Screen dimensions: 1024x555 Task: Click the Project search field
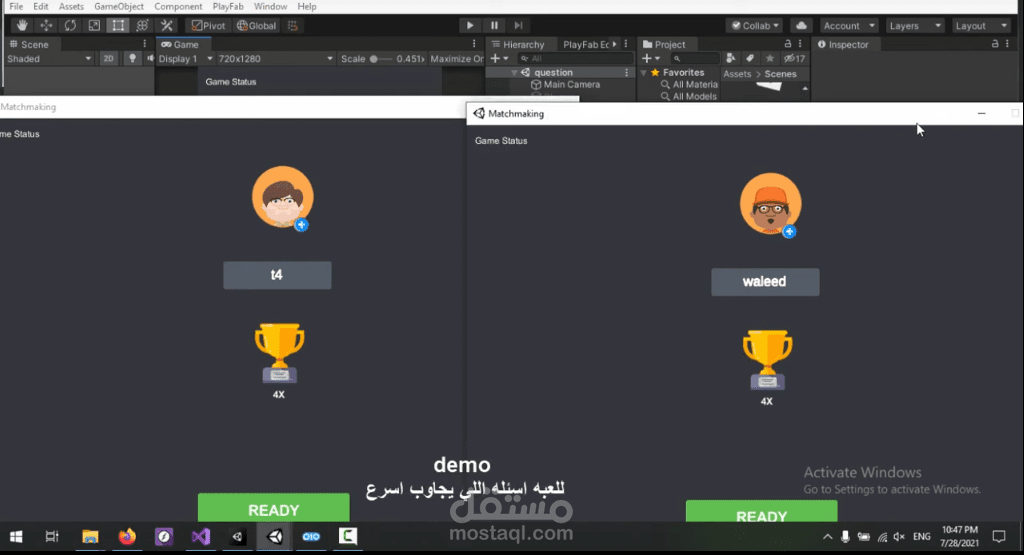pyautogui.click(x=695, y=58)
